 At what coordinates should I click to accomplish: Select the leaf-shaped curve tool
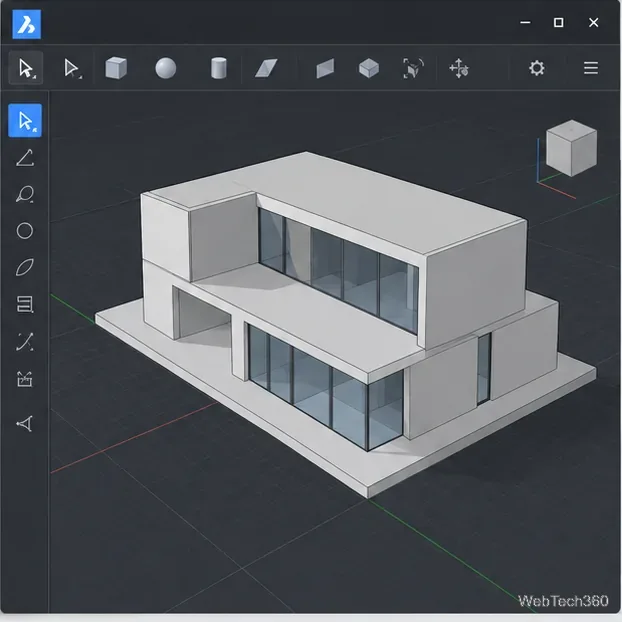(25, 267)
